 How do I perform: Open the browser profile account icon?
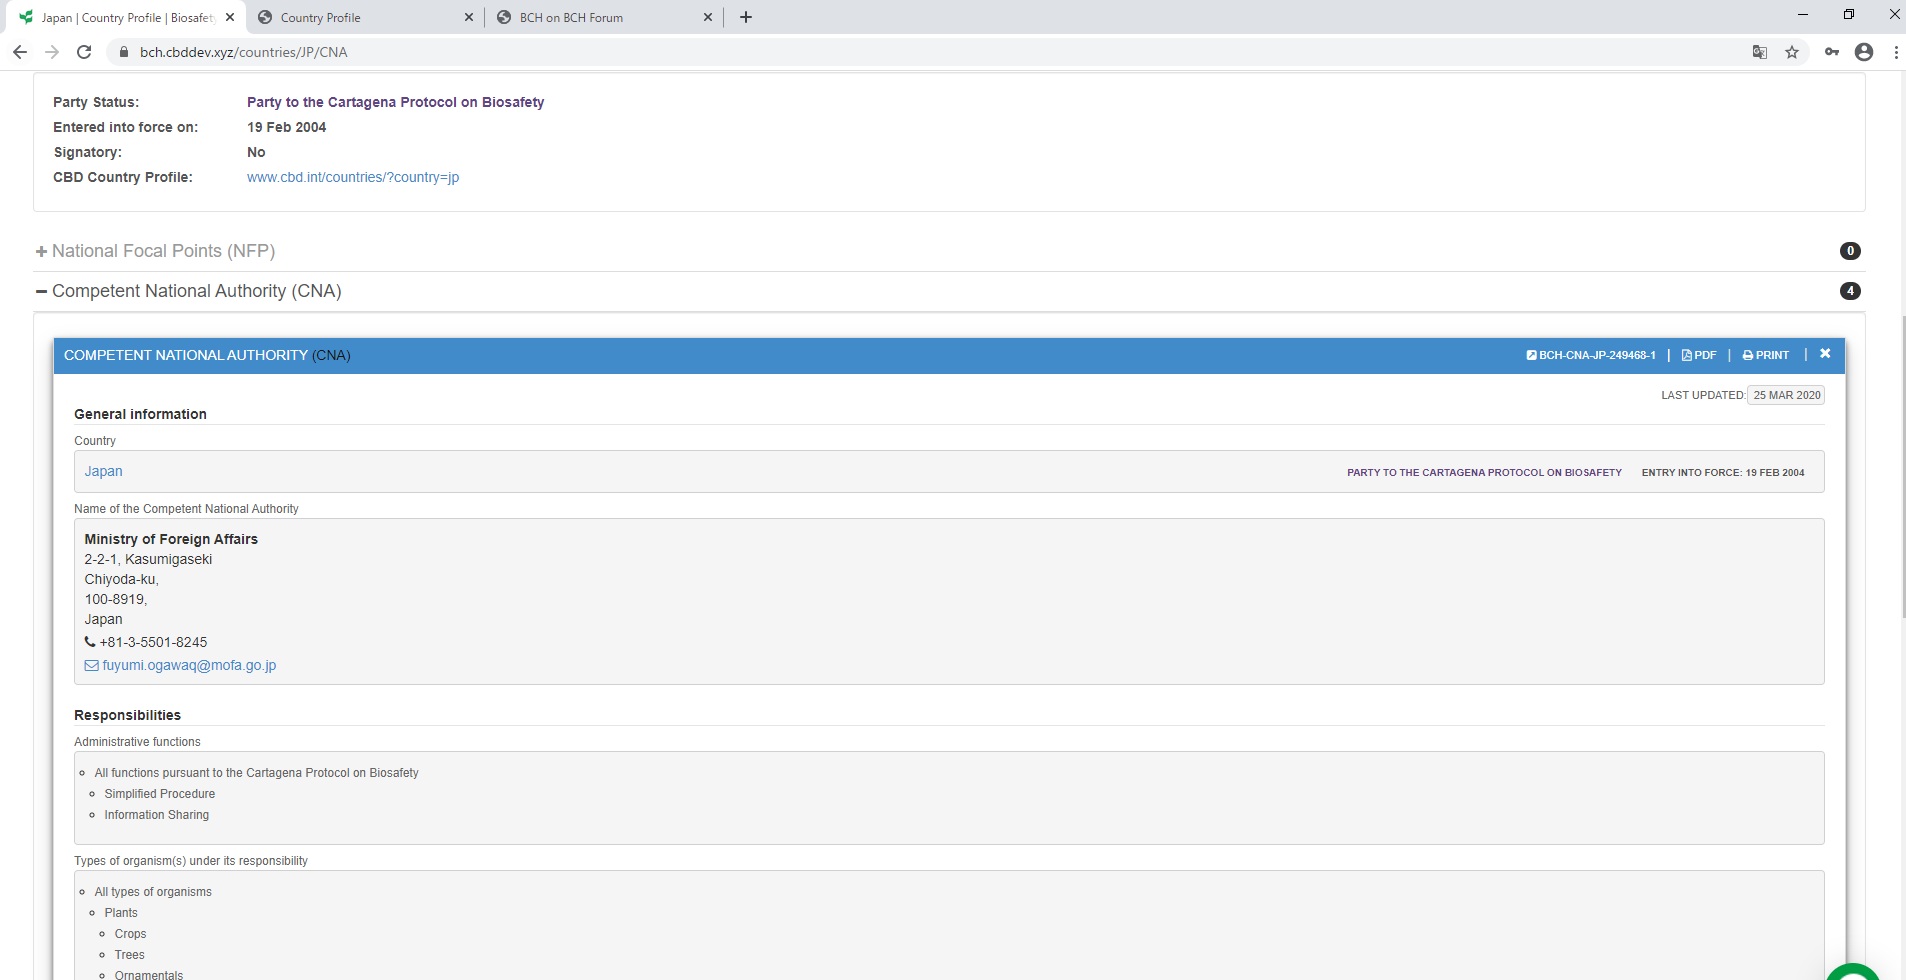tap(1864, 52)
